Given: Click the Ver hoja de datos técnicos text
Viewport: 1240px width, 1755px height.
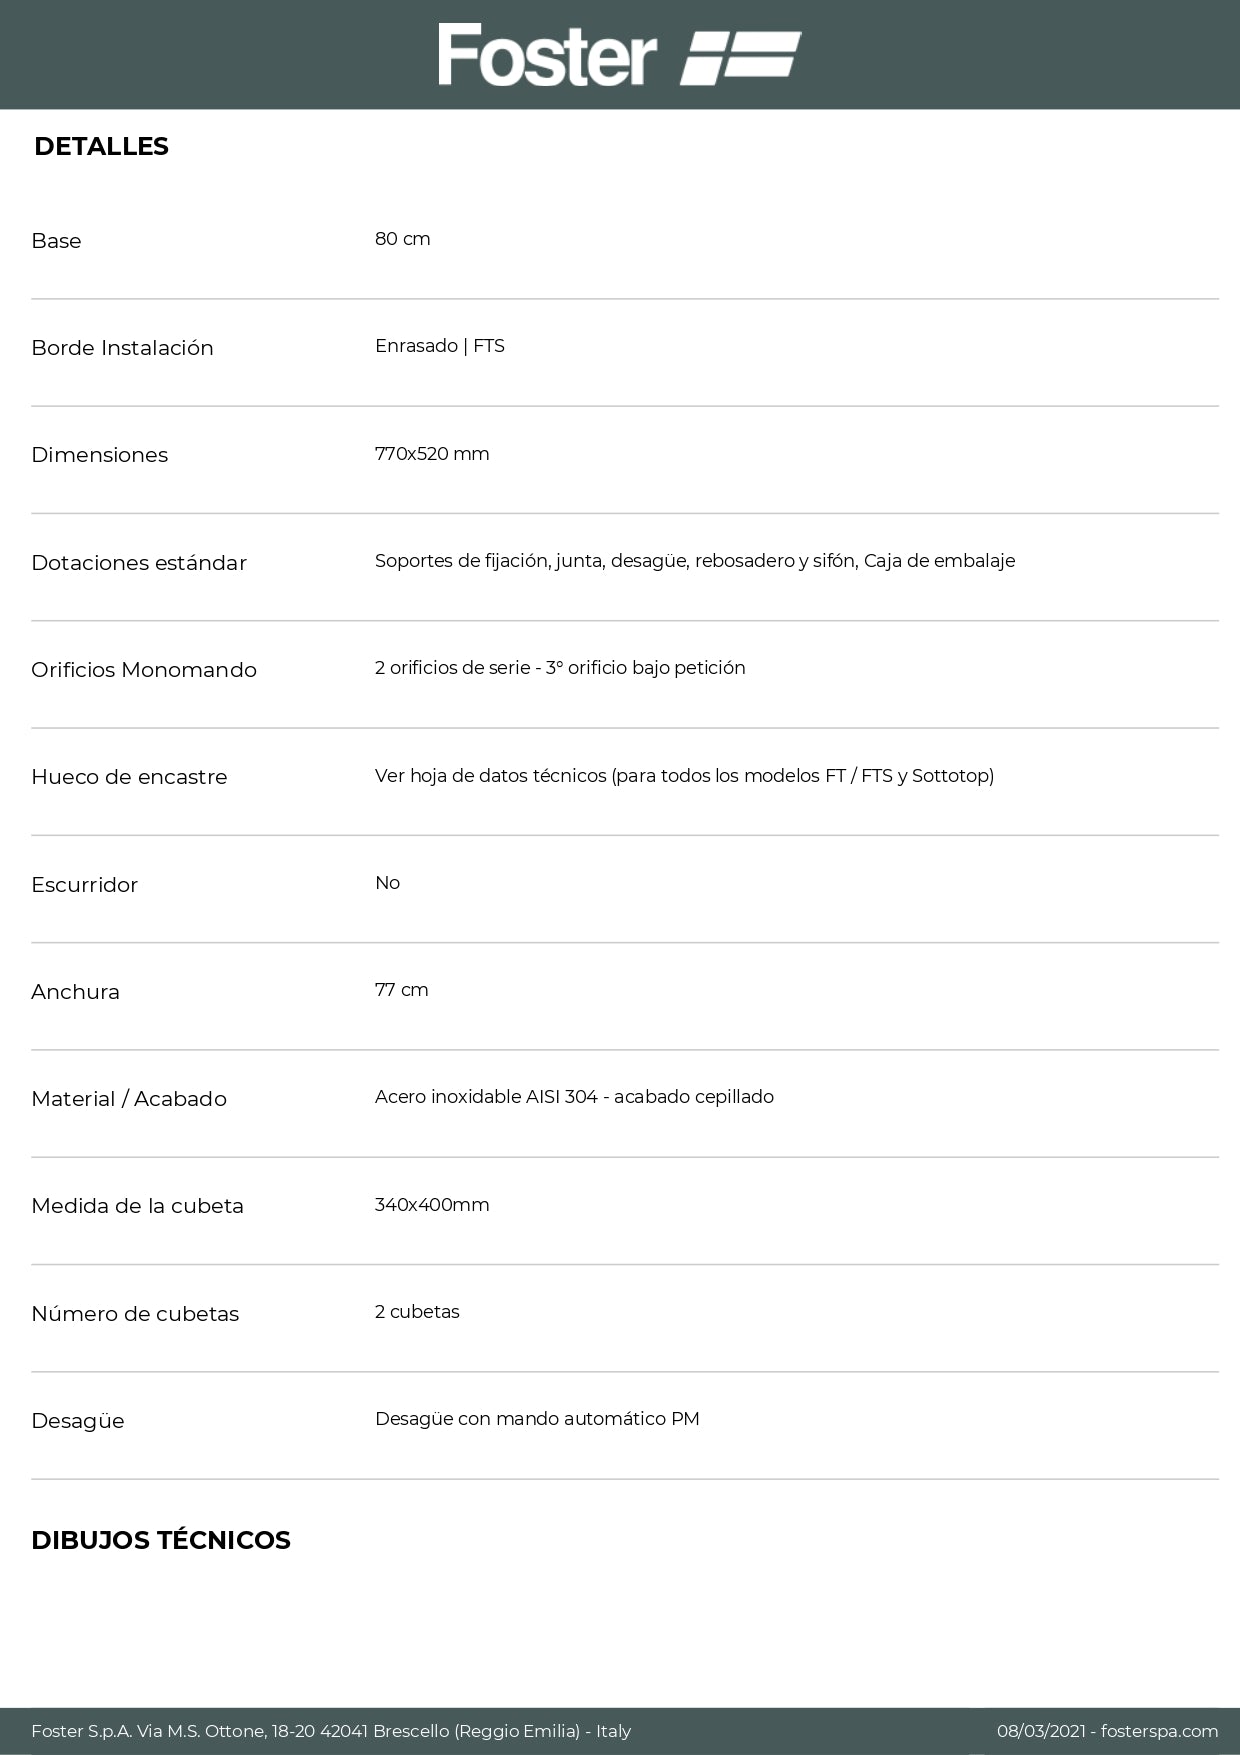Looking at the screenshot, I should pyautogui.click(x=684, y=776).
